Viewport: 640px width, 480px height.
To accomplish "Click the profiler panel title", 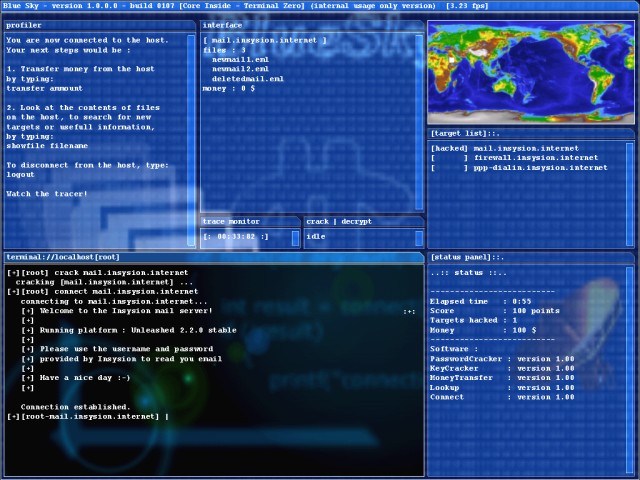I will point(24,25).
